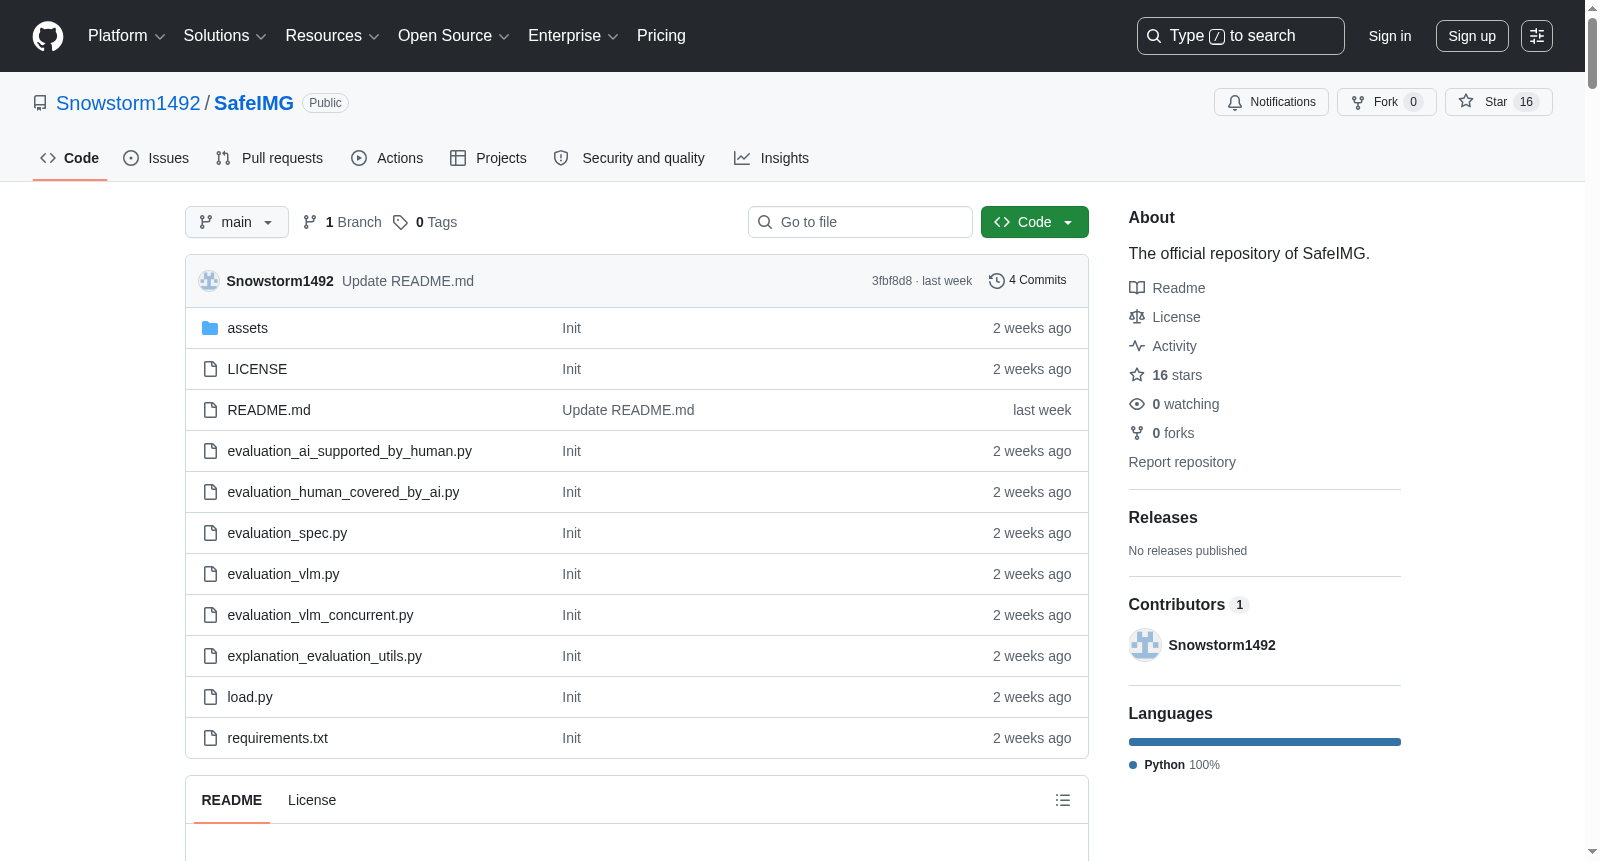
Task: Click the fork icon beside 0 forks
Action: (x=1137, y=433)
